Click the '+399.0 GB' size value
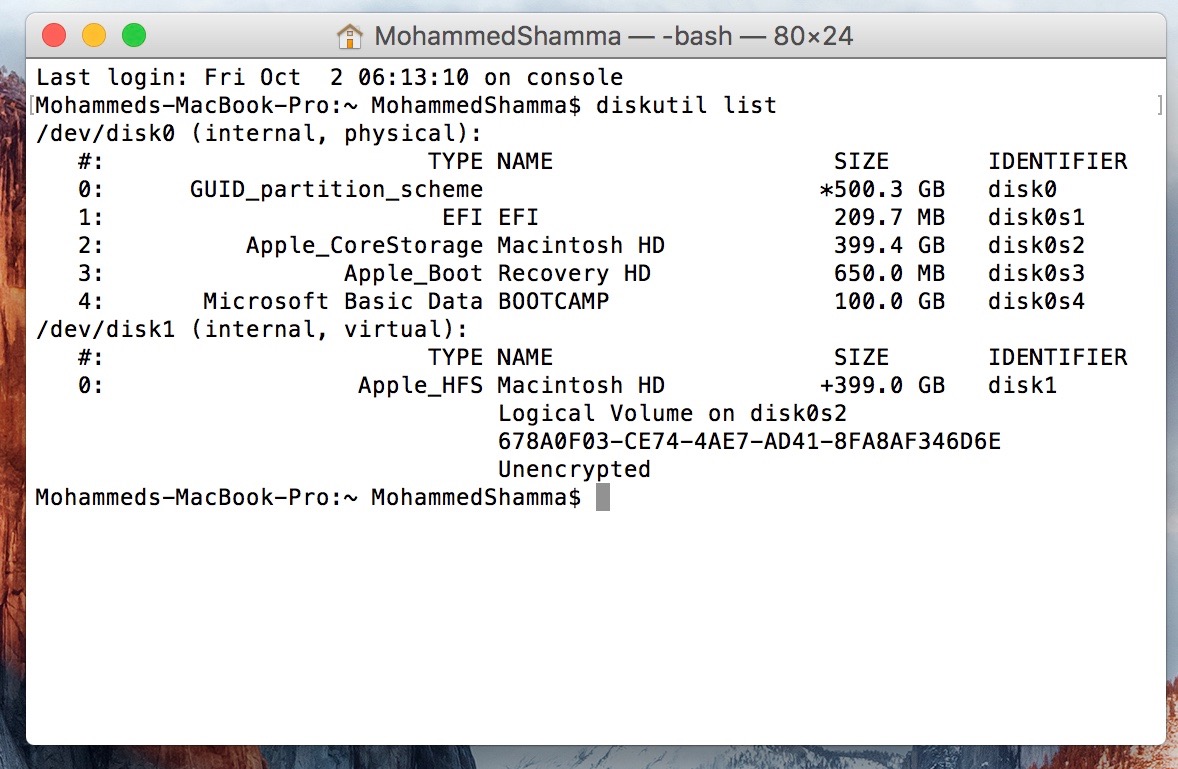The width and height of the screenshot is (1178, 769). (881, 385)
